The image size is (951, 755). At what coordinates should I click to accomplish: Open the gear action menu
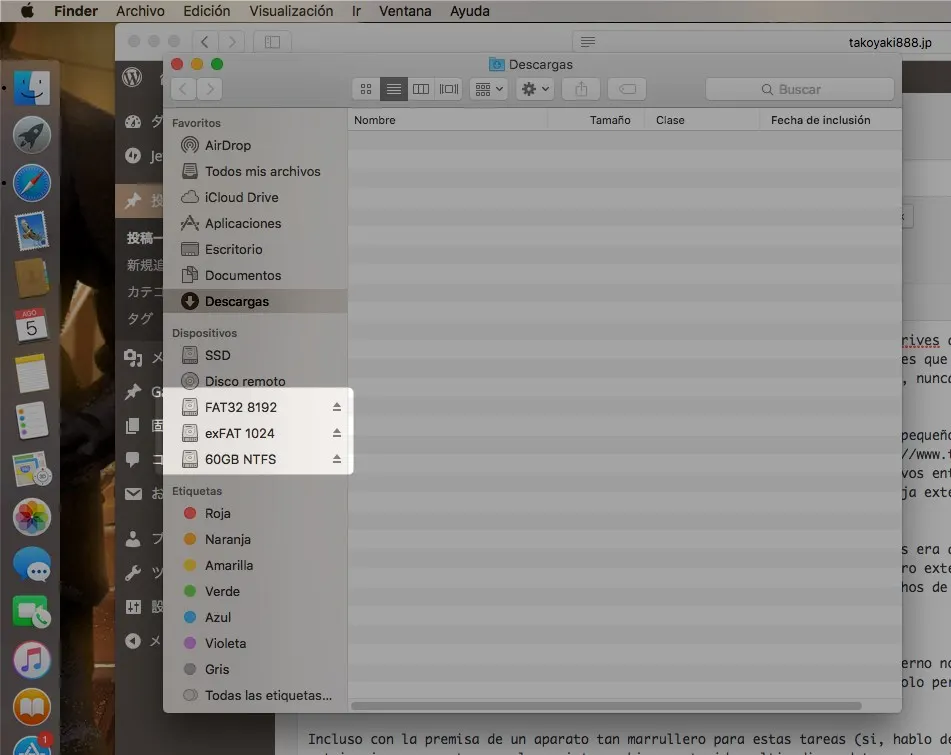[x=534, y=89]
